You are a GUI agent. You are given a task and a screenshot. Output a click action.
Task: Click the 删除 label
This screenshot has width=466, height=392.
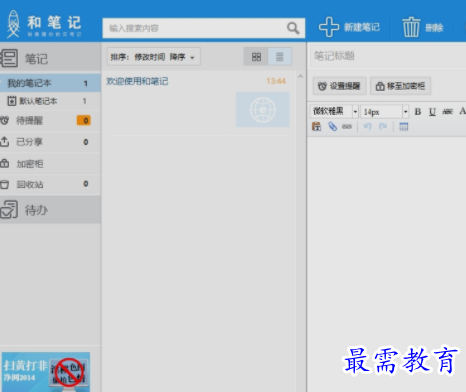click(434, 28)
